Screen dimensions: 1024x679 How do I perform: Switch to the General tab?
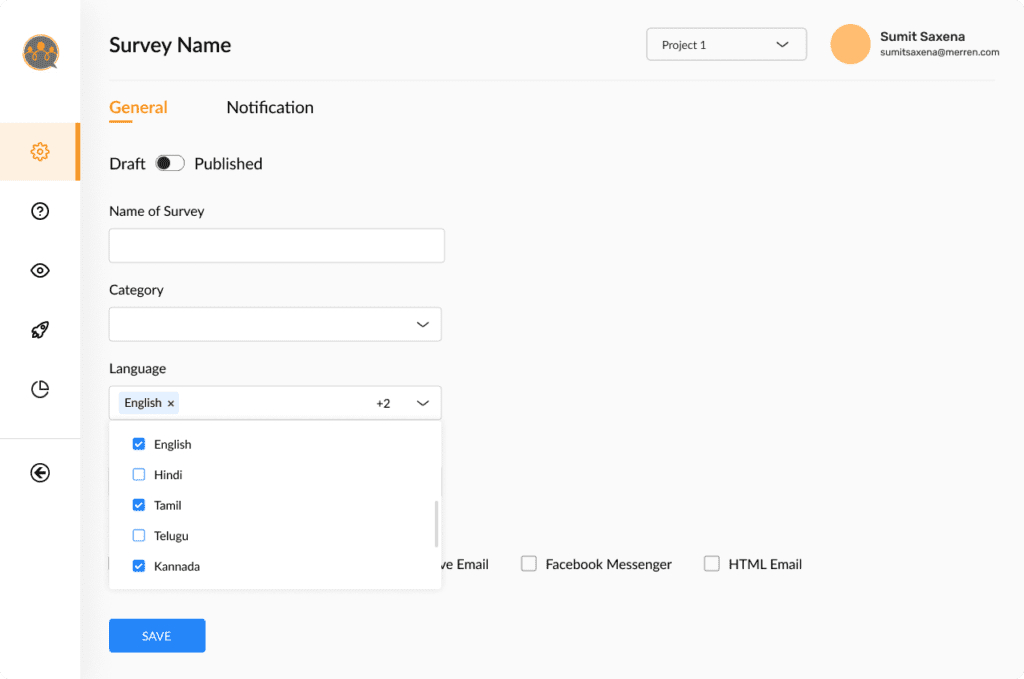[x=138, y=107]
